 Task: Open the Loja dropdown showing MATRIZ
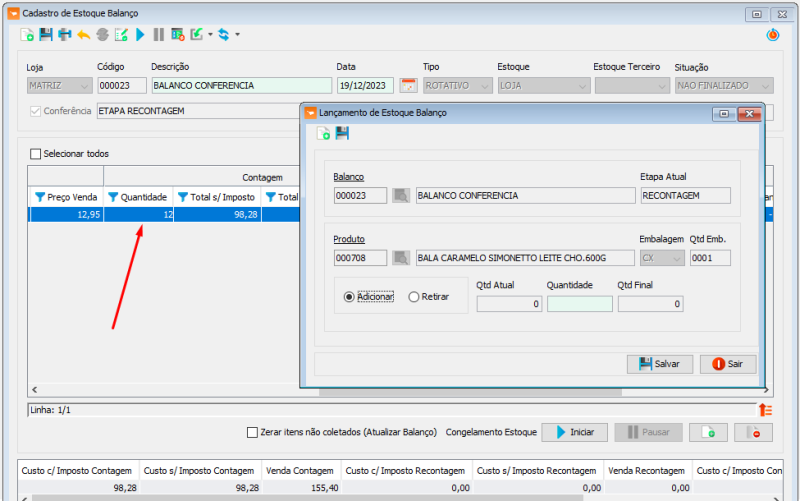(60, 85)
